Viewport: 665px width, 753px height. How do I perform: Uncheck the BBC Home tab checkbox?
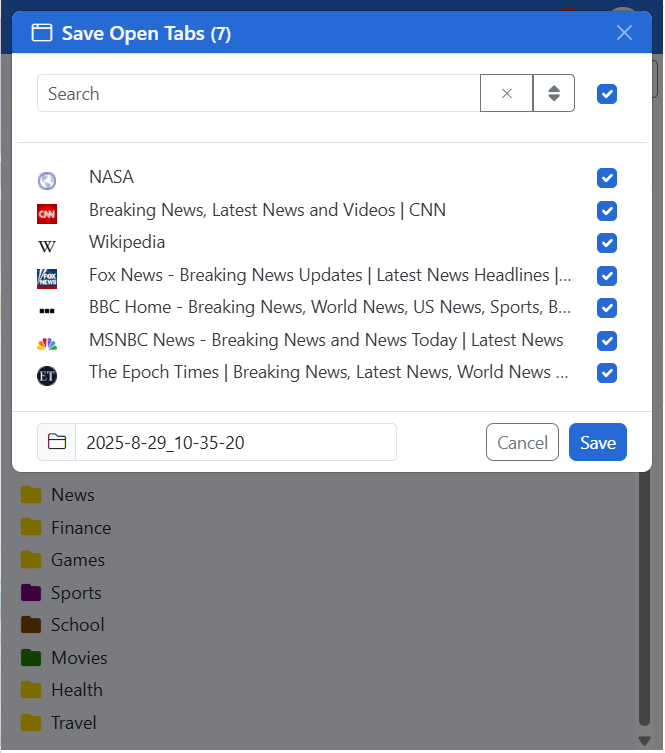click(607, 308)
